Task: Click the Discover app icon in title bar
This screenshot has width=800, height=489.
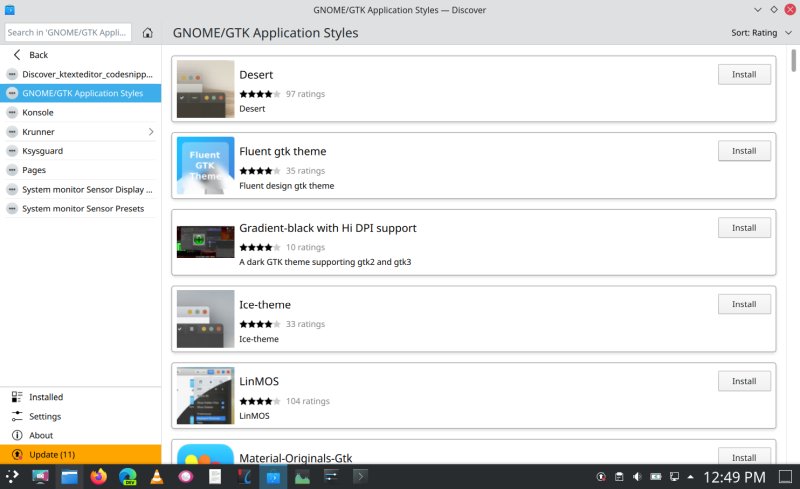Action: [10, 10]
